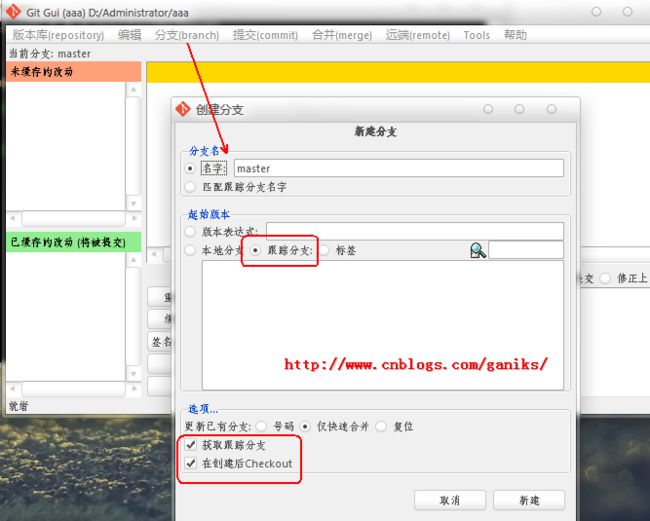Click the 当前分支: master label

[50, 53]
